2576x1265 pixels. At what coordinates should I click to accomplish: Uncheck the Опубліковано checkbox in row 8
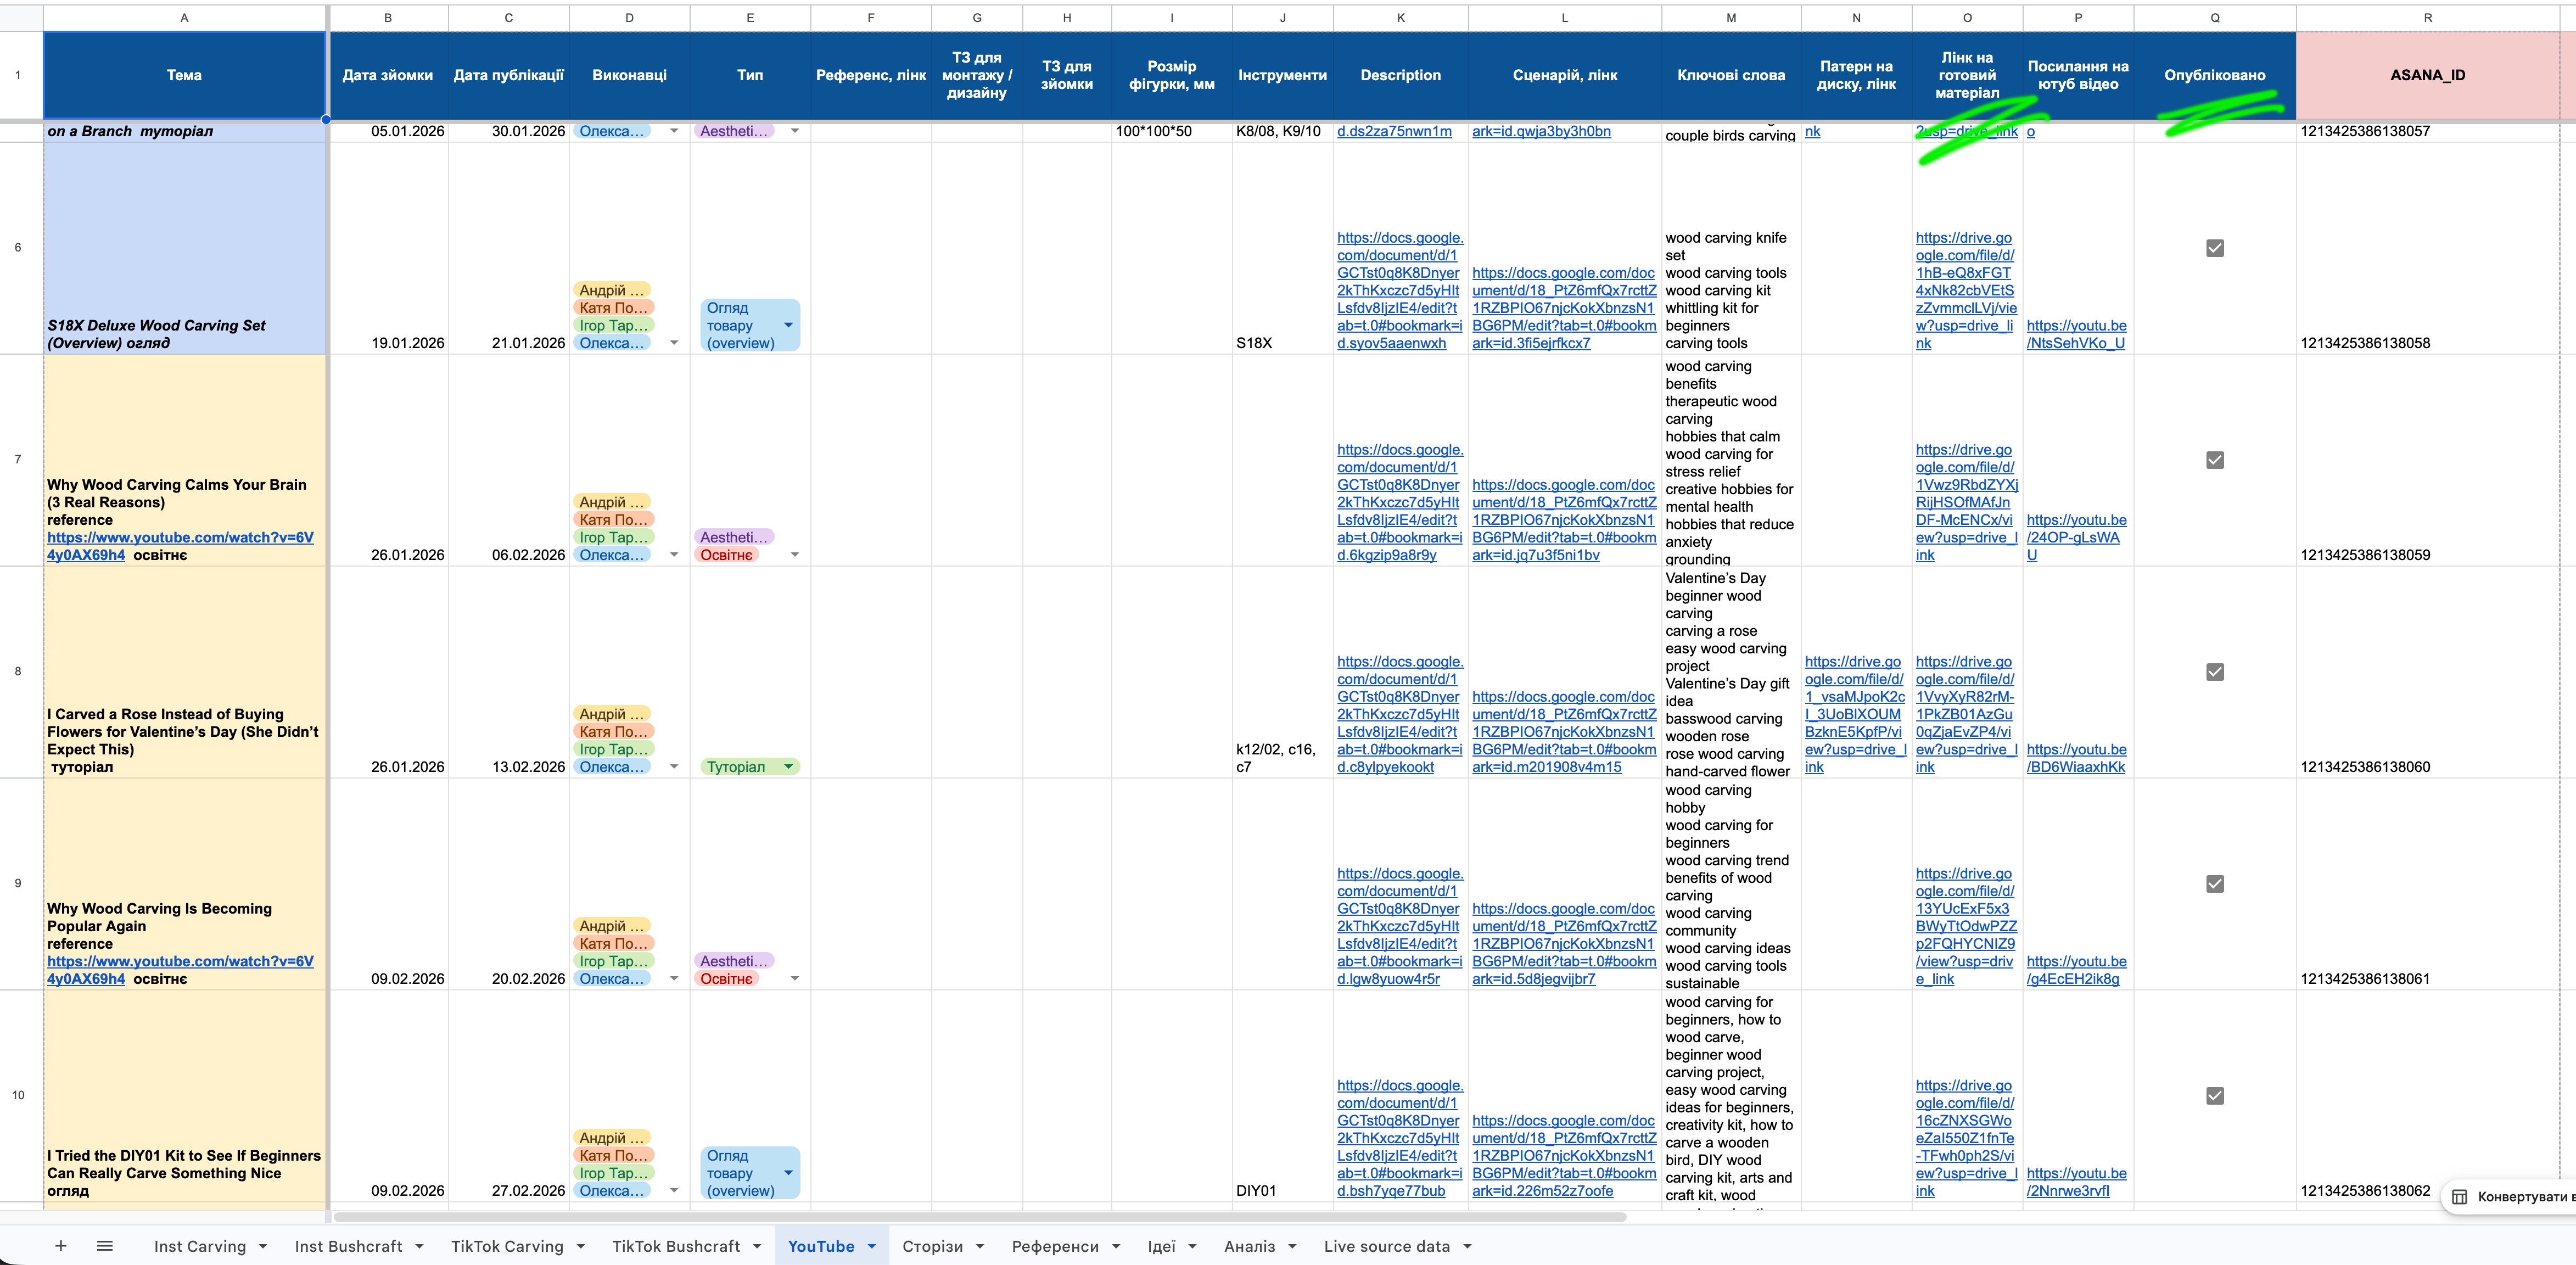pyautogui.click(x=2215, y=672)
